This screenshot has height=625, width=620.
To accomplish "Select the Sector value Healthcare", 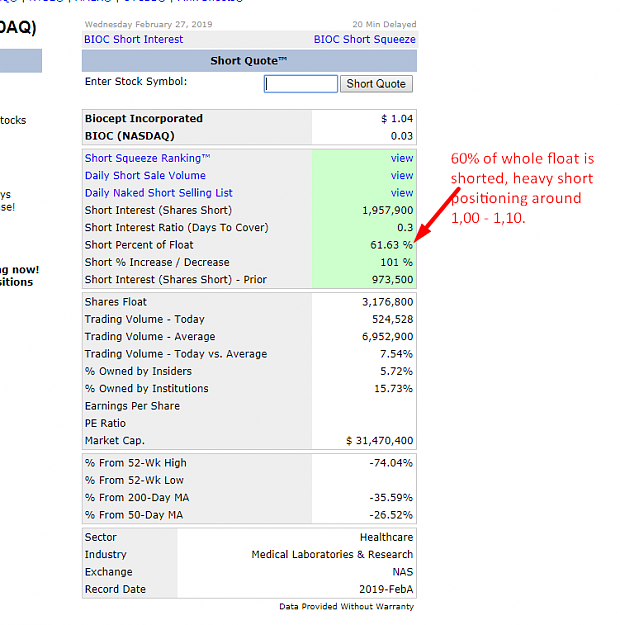I will tap(386, 537).
